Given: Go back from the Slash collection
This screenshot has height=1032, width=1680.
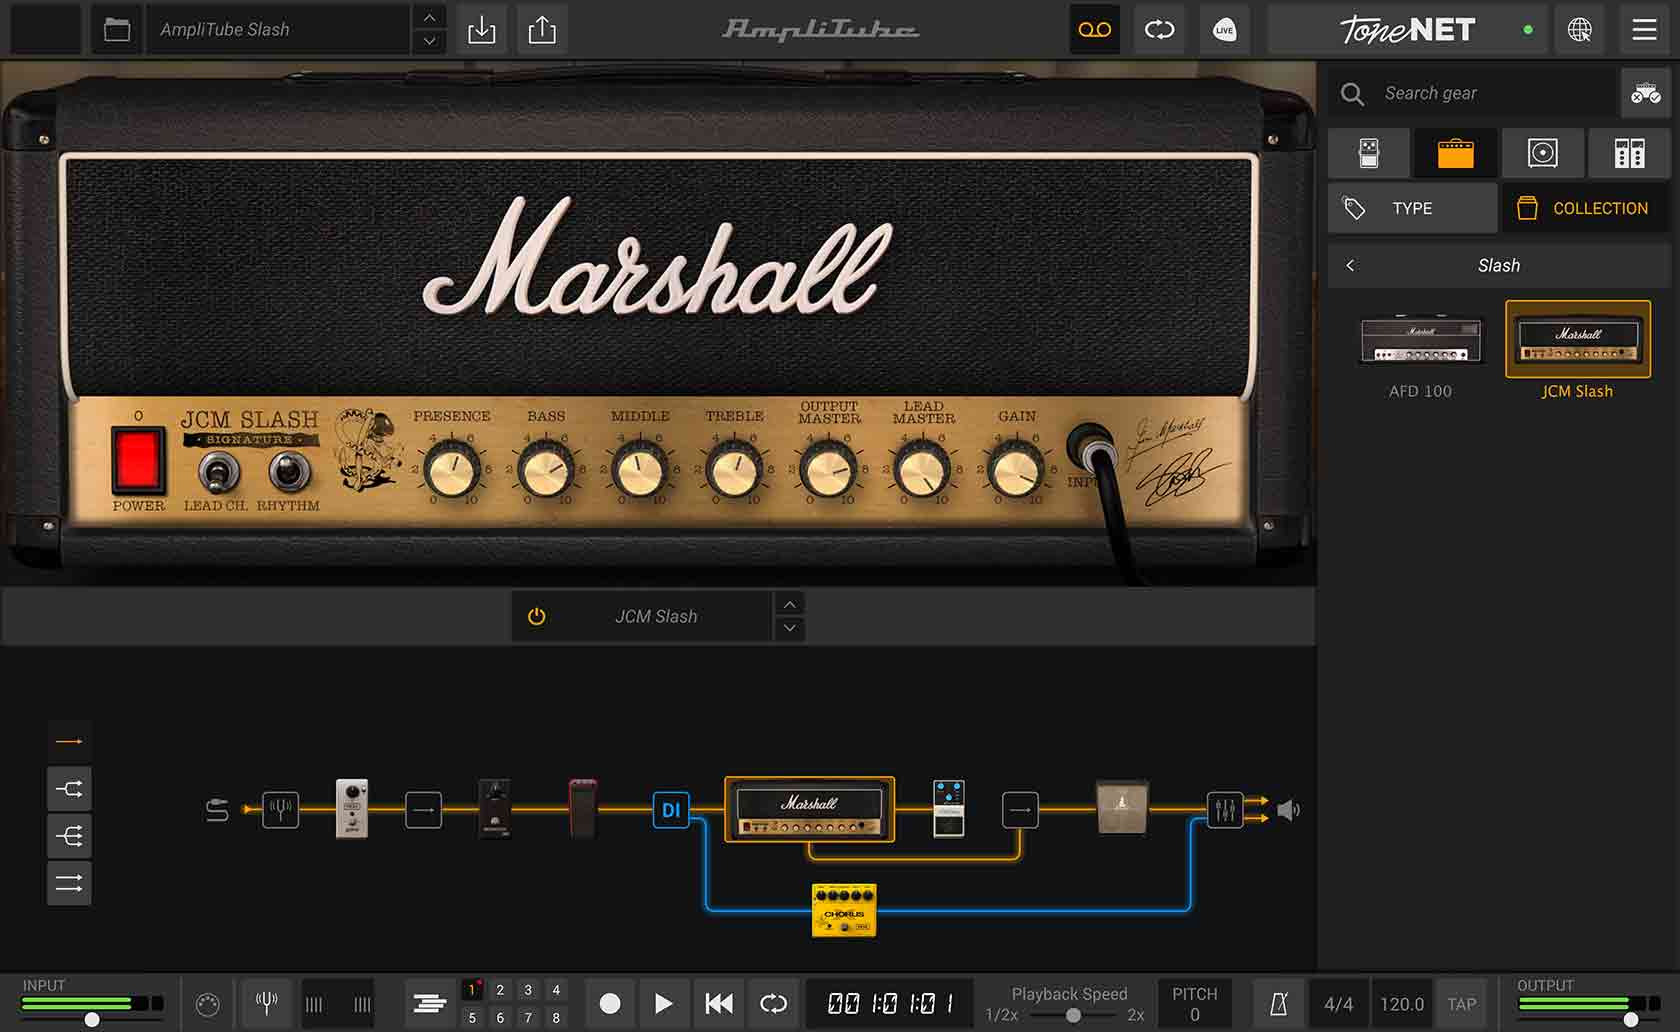Looking at the screenshot, I should pyautogui.click(x=1351, y=265).
